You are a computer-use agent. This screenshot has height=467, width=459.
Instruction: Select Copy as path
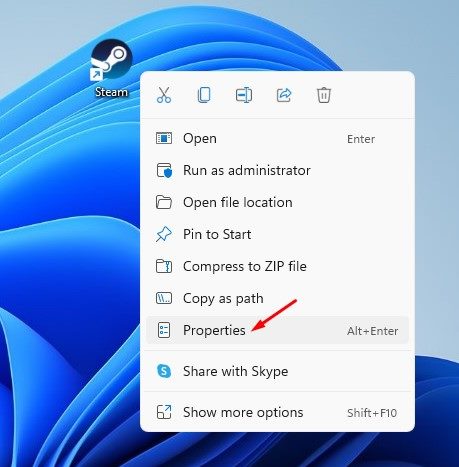click(277, 298)
